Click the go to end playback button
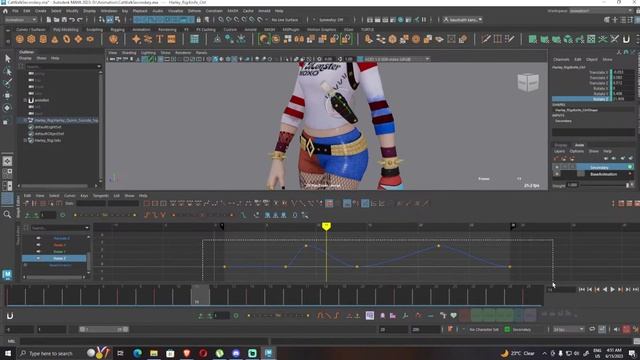640x360 pixels. pyautogui.click(x=635, y=289)
